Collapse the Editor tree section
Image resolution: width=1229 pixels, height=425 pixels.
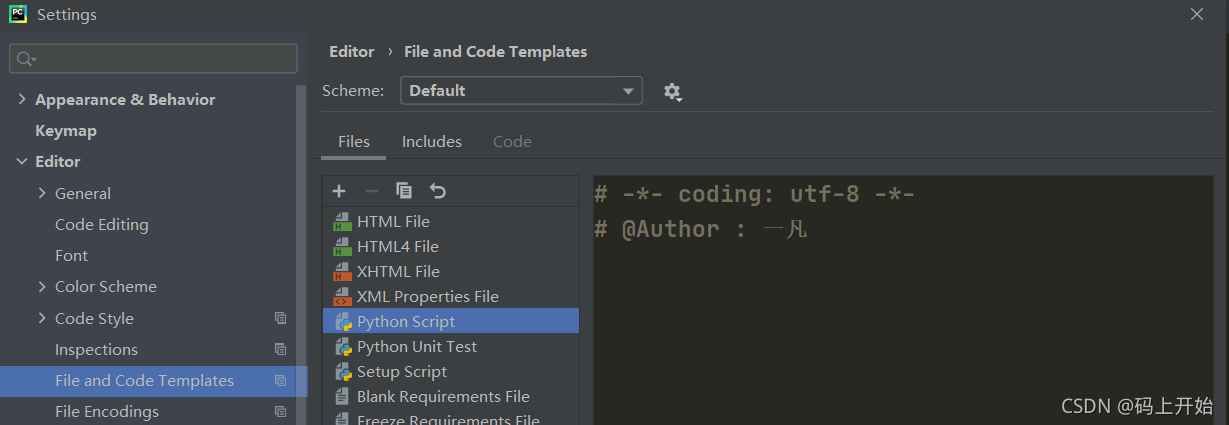[22, 162]
